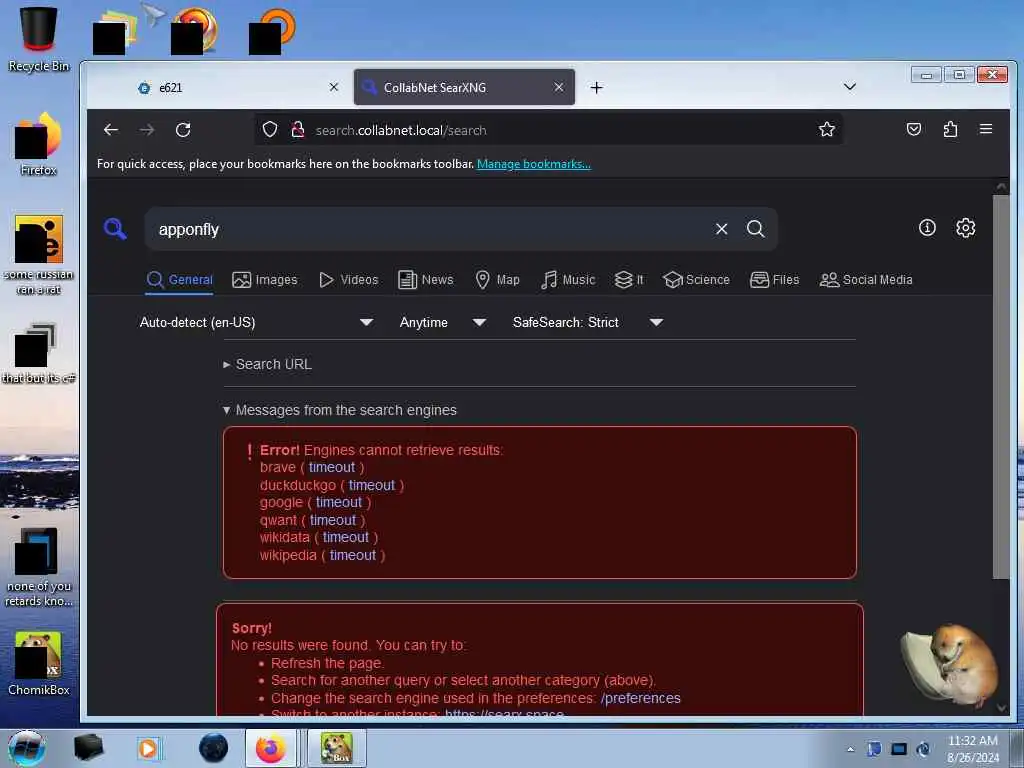Open the Pocket save icon

tap(914, 129)
